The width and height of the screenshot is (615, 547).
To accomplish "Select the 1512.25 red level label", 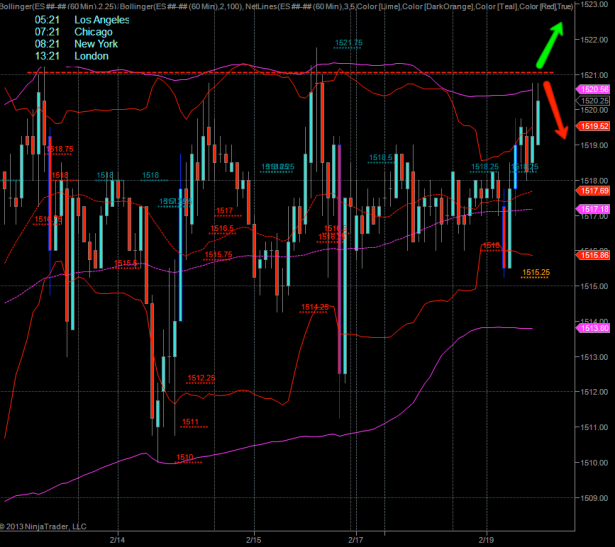I will 201,378.
